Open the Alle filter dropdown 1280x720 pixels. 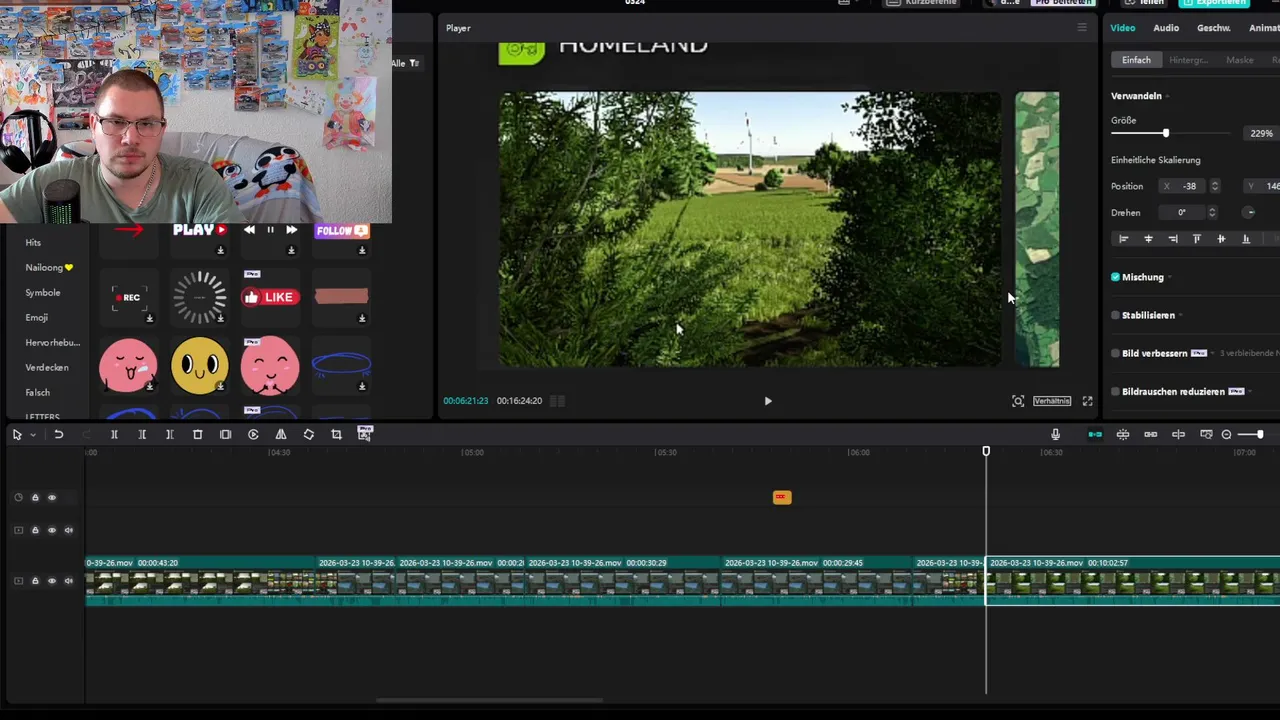pos(406,63)
